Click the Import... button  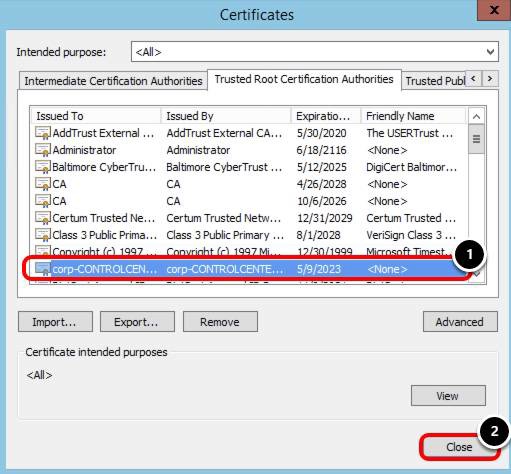[x=55, y=322]
